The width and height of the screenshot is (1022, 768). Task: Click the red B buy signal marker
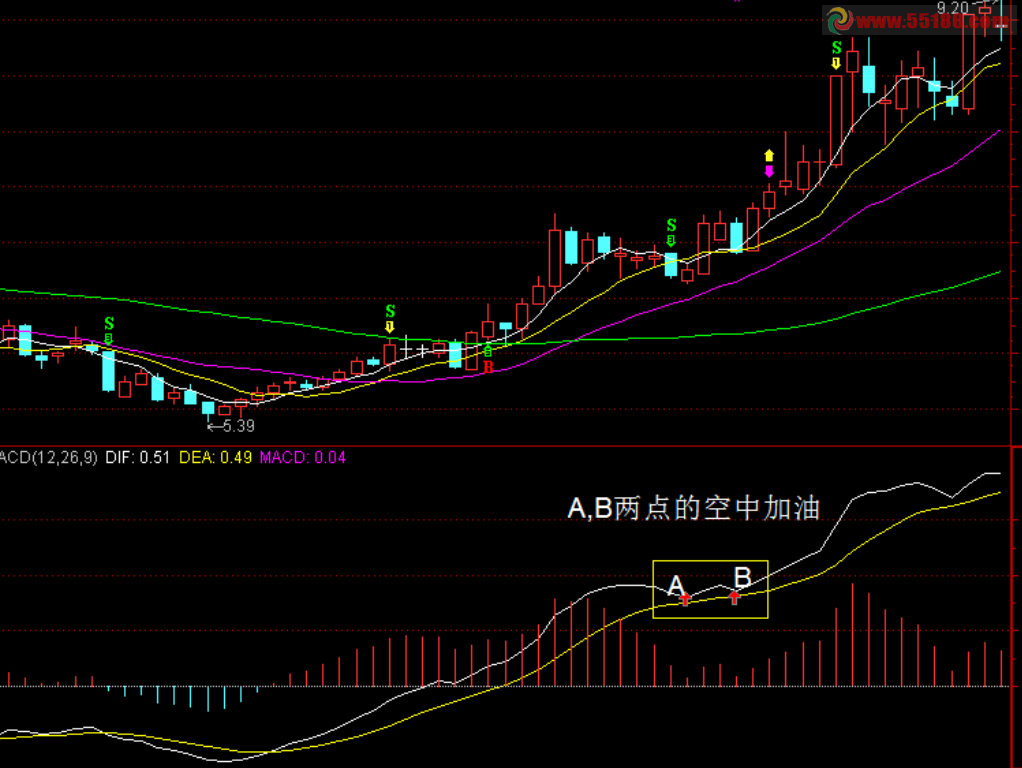[488, 367]
